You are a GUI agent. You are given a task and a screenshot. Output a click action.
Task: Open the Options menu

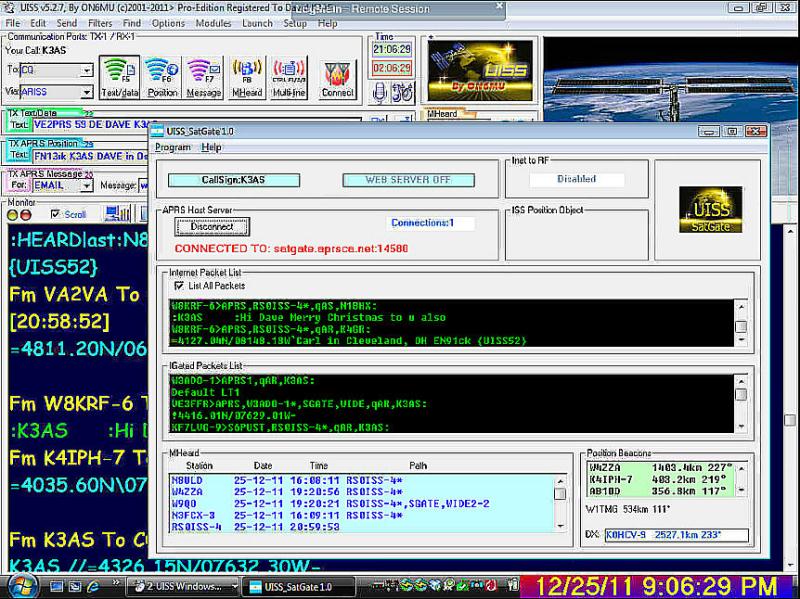point(168,23)
